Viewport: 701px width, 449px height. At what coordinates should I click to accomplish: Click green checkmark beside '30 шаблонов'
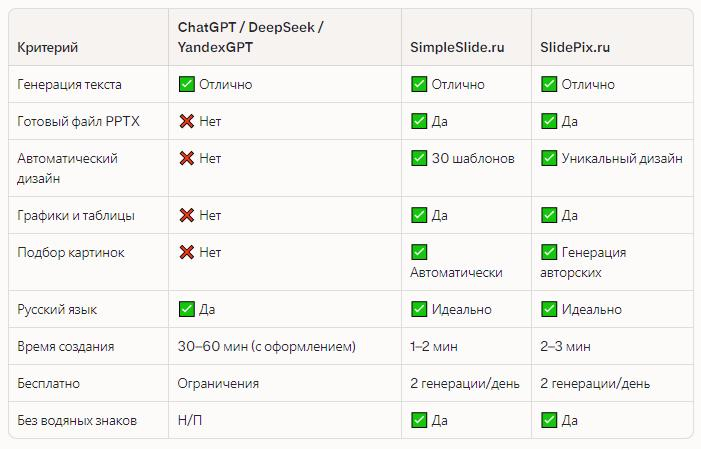pos(419,158)
